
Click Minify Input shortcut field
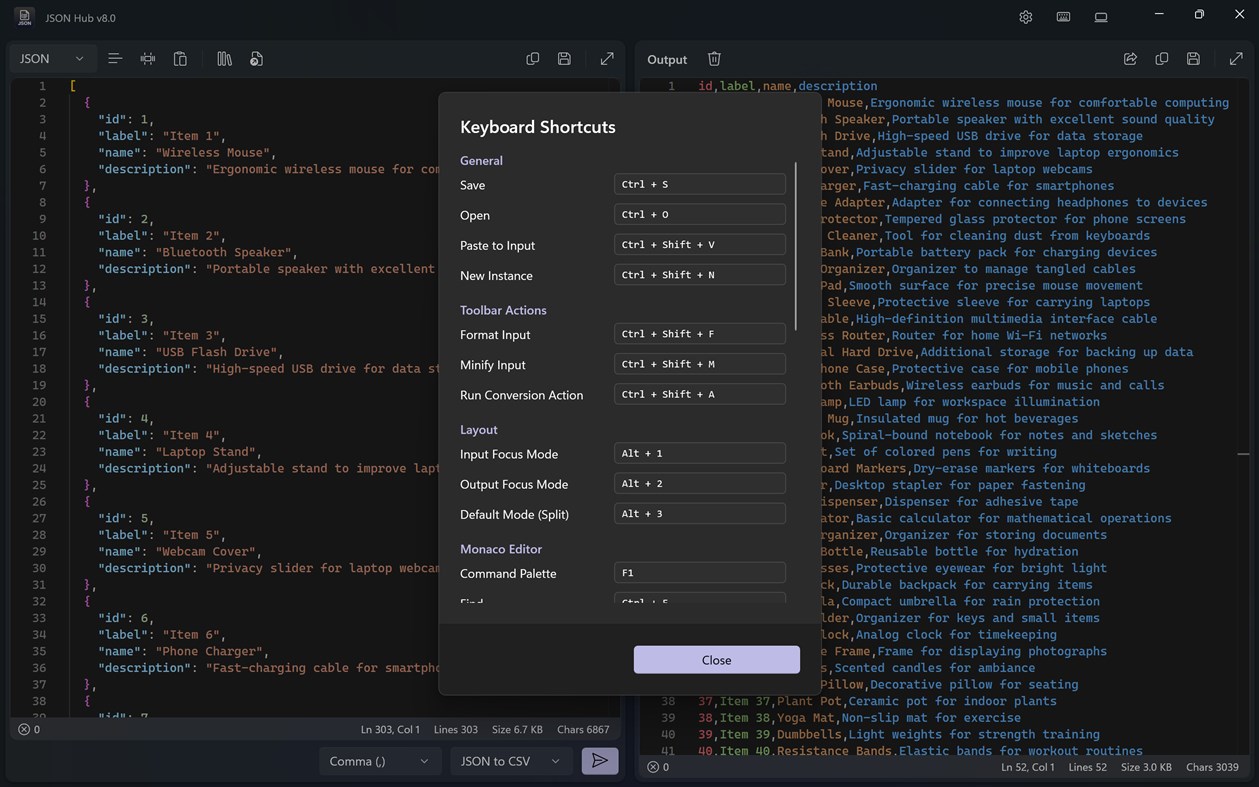click(700, 364)
